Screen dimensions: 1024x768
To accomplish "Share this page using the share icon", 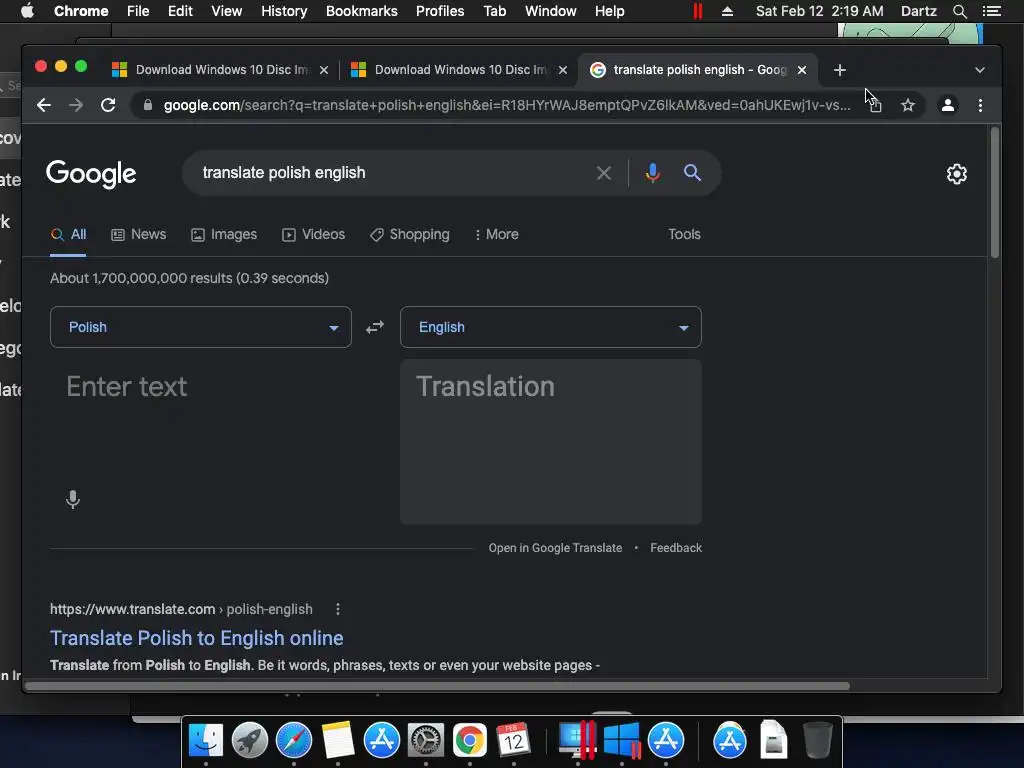I will (876, 105).
